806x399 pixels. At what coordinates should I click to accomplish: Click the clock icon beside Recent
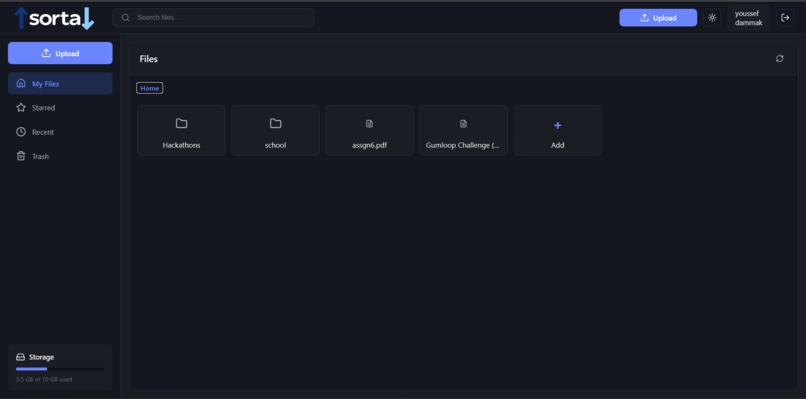point(21,132)
